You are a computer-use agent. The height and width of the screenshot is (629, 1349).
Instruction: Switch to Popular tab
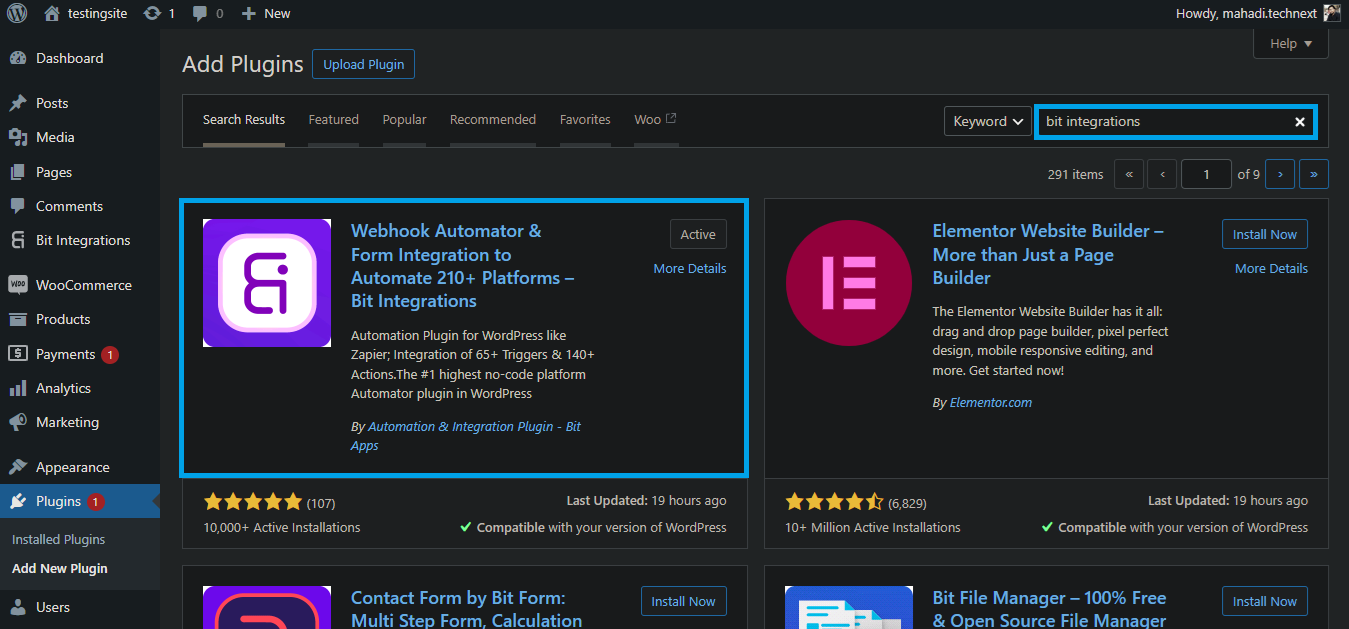coord(404,120)
